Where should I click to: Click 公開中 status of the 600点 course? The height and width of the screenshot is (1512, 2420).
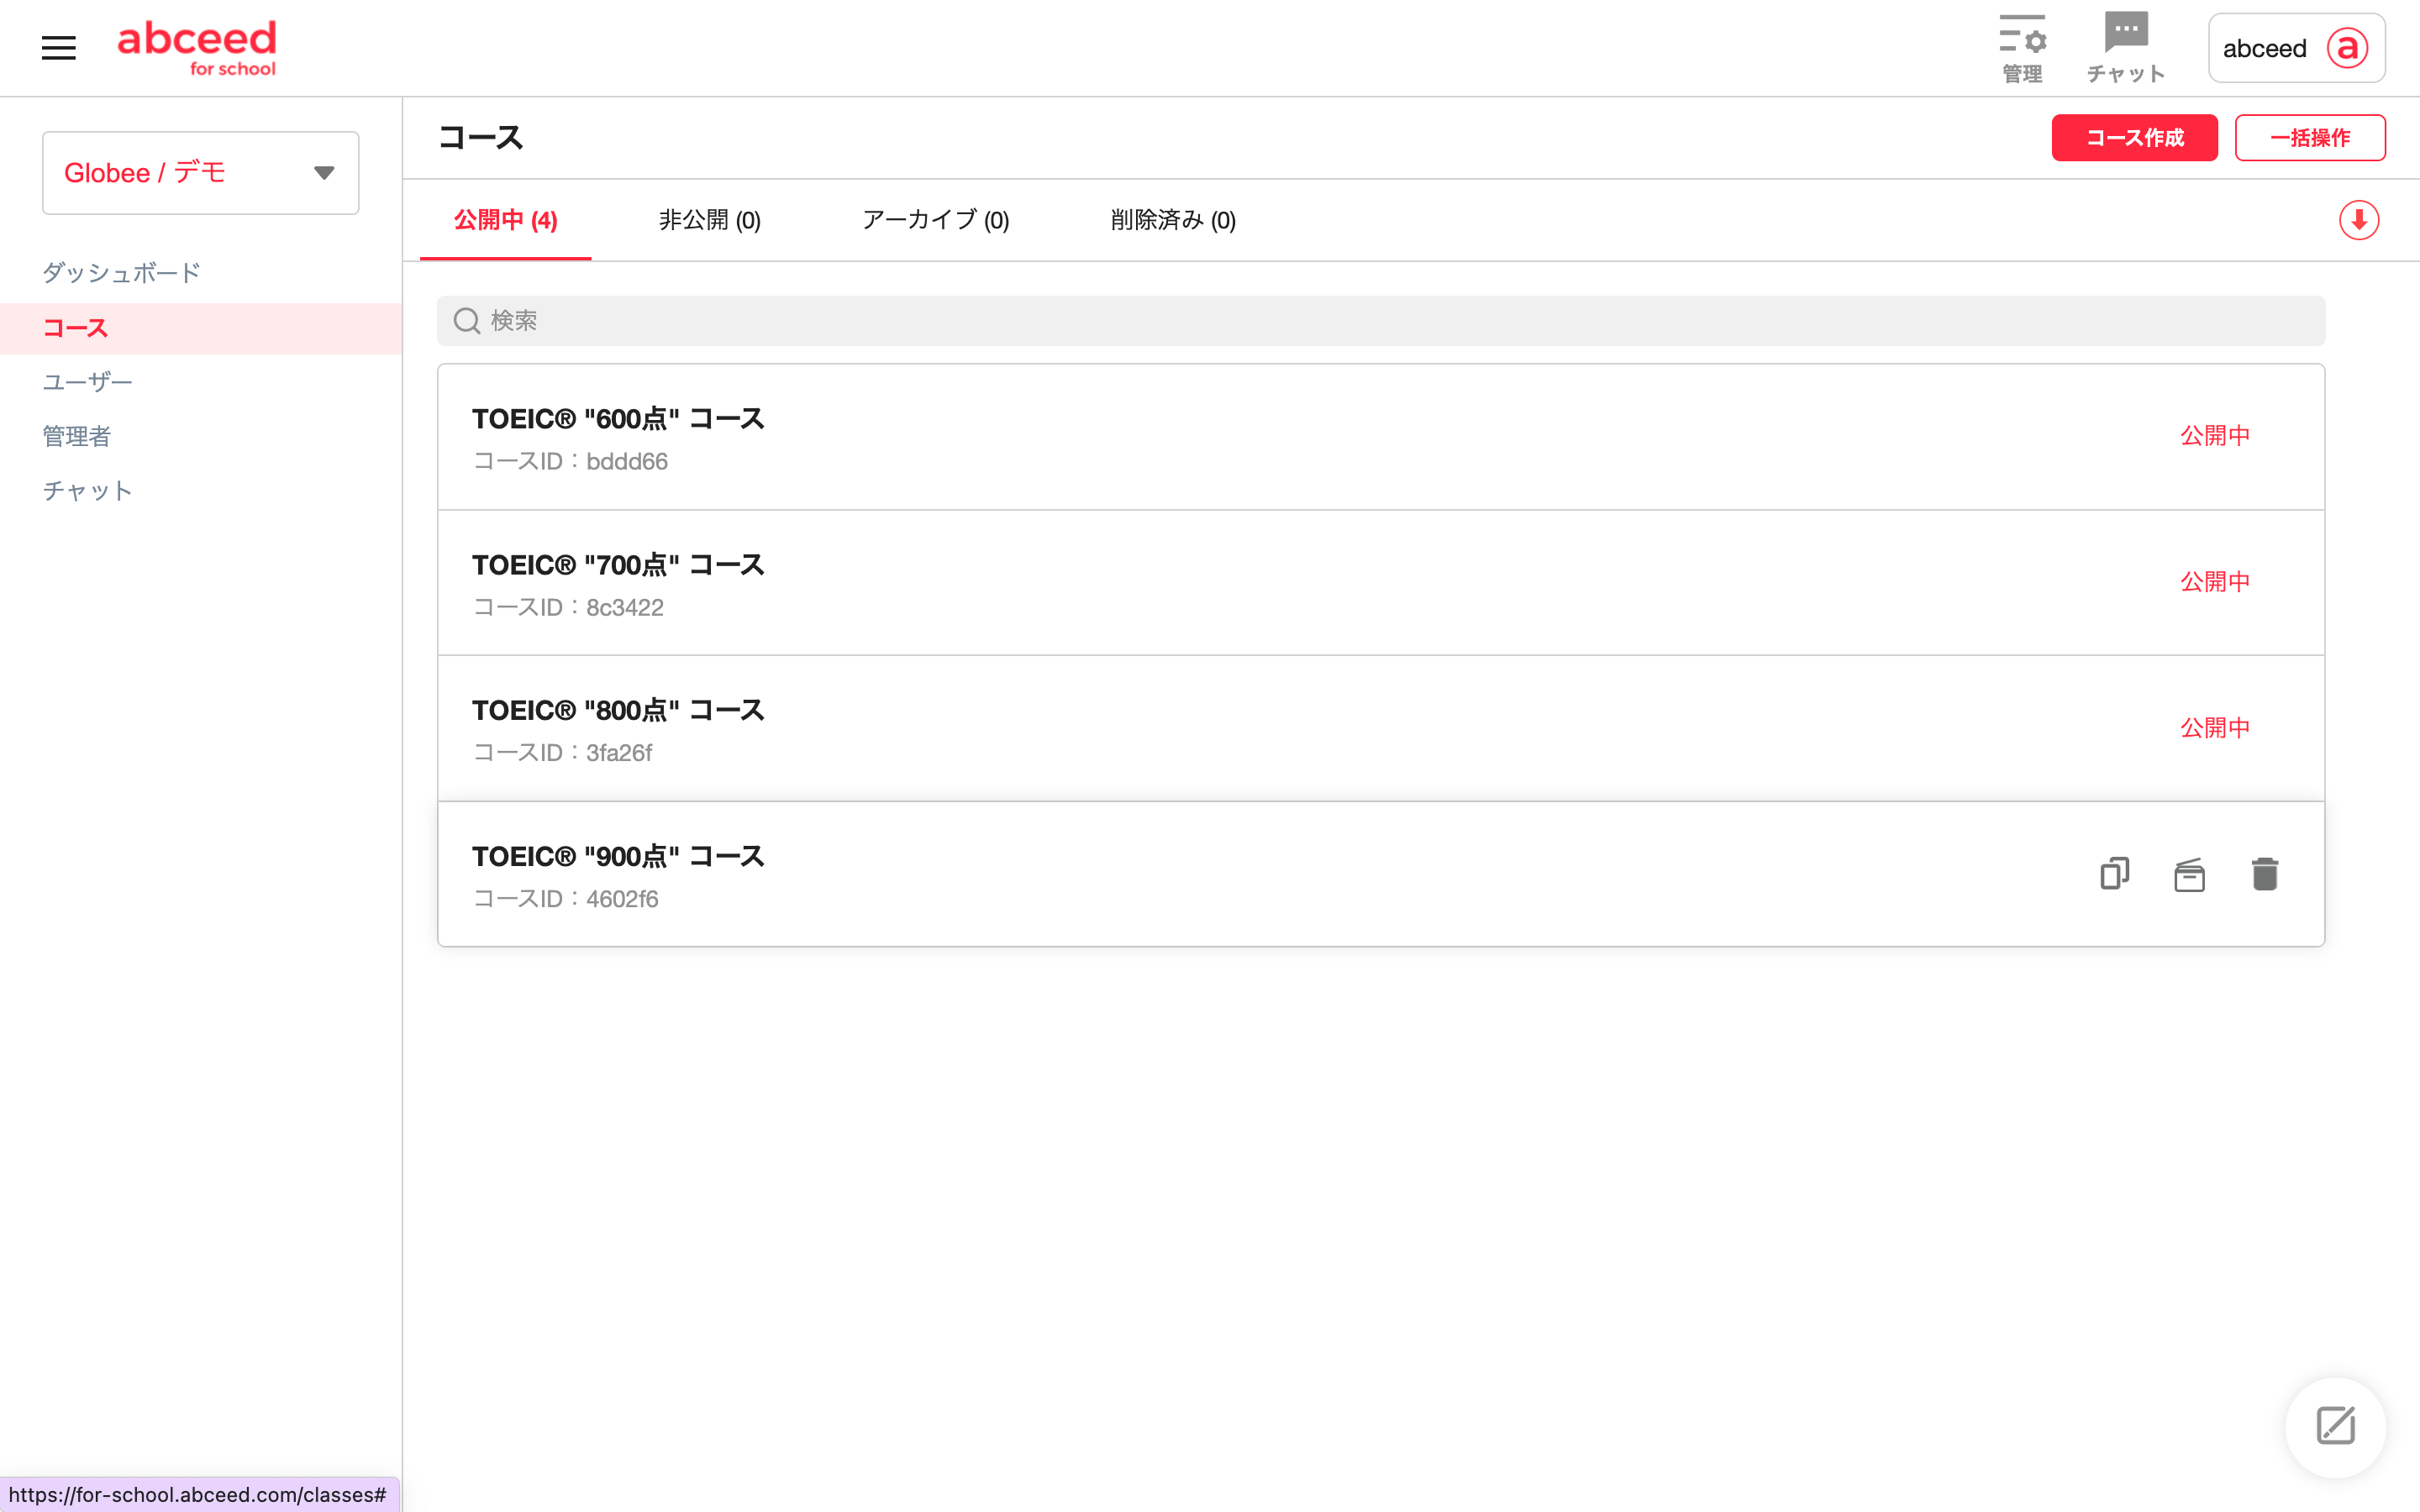(x=2215, y=436)
